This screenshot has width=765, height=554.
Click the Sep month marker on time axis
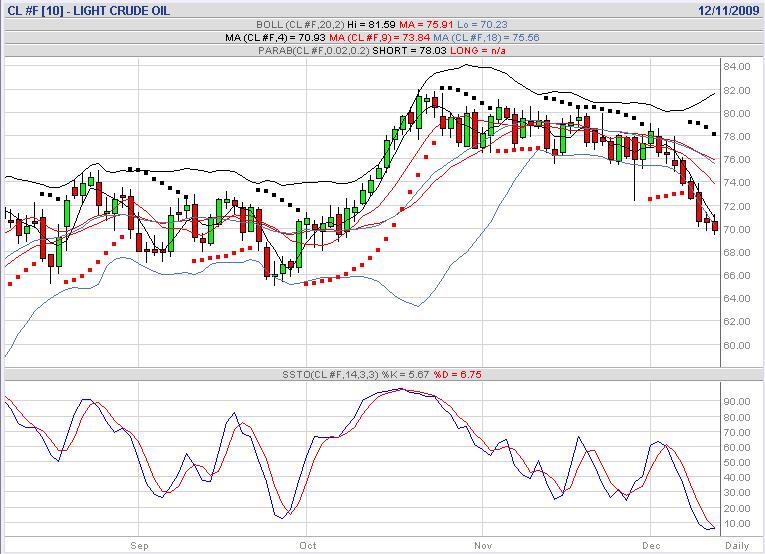click(x=139, y=546)
